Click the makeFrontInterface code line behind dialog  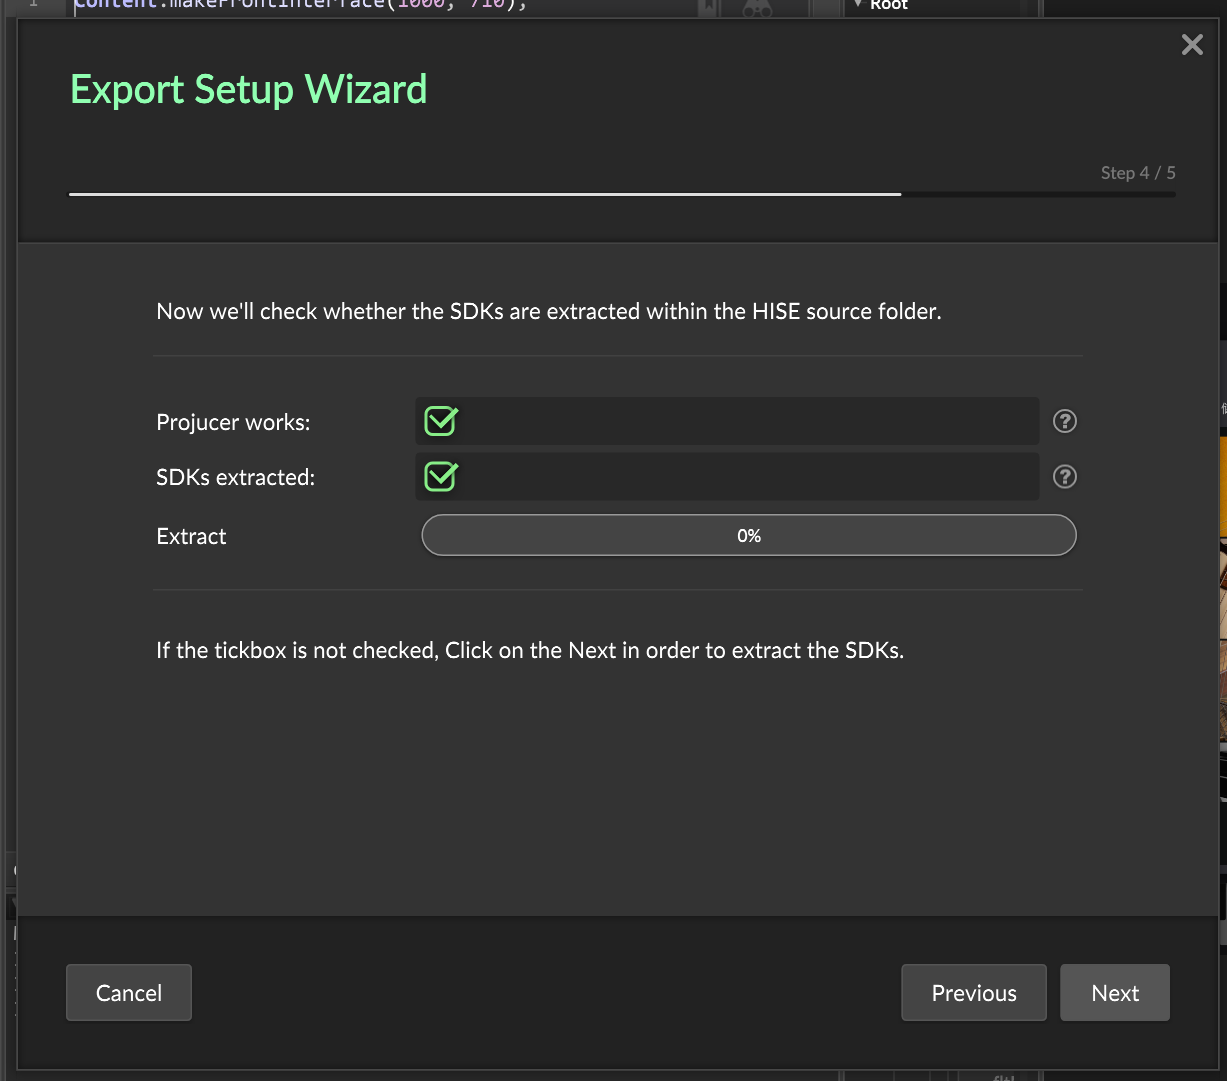pos(300,5)
